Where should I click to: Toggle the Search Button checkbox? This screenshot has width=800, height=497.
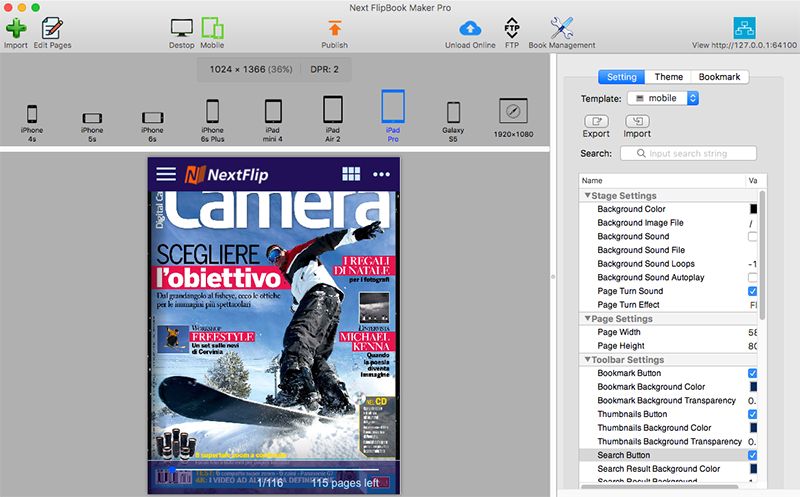click(x=752, y=455)
